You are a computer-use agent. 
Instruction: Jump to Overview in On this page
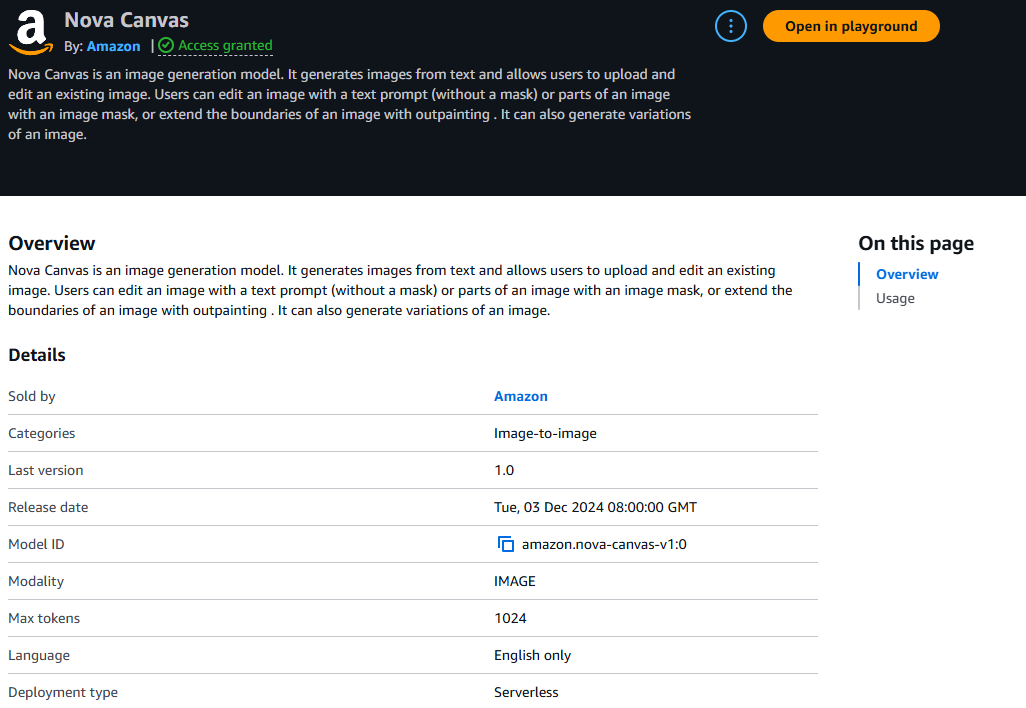click(x=907, y=274)
